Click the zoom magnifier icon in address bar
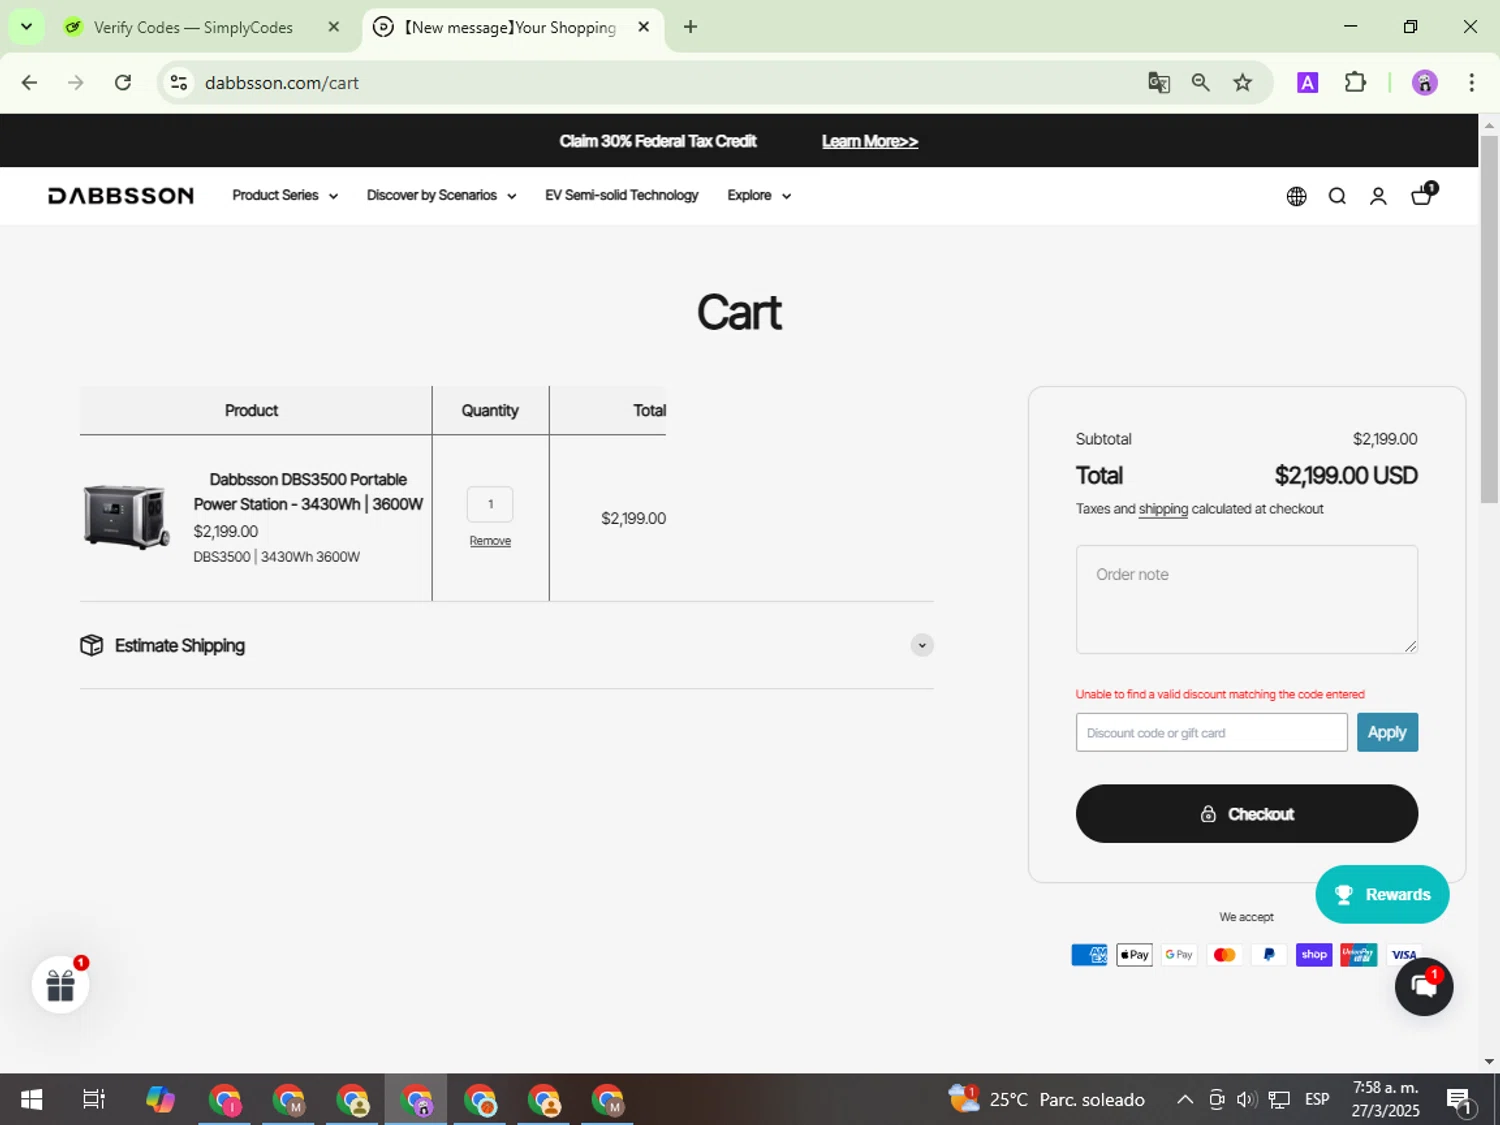Screen dimensions: 1500x1125 [x=1201, y=83]
